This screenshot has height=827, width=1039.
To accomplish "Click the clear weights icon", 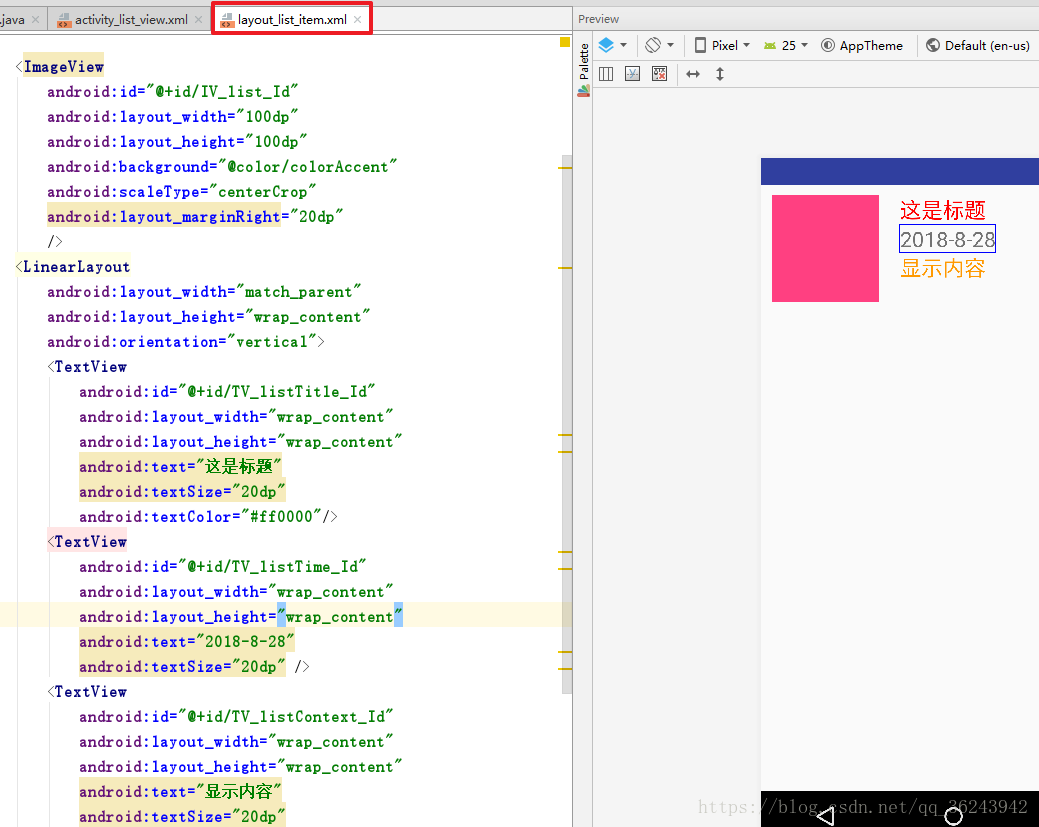I will click(659, 74).
